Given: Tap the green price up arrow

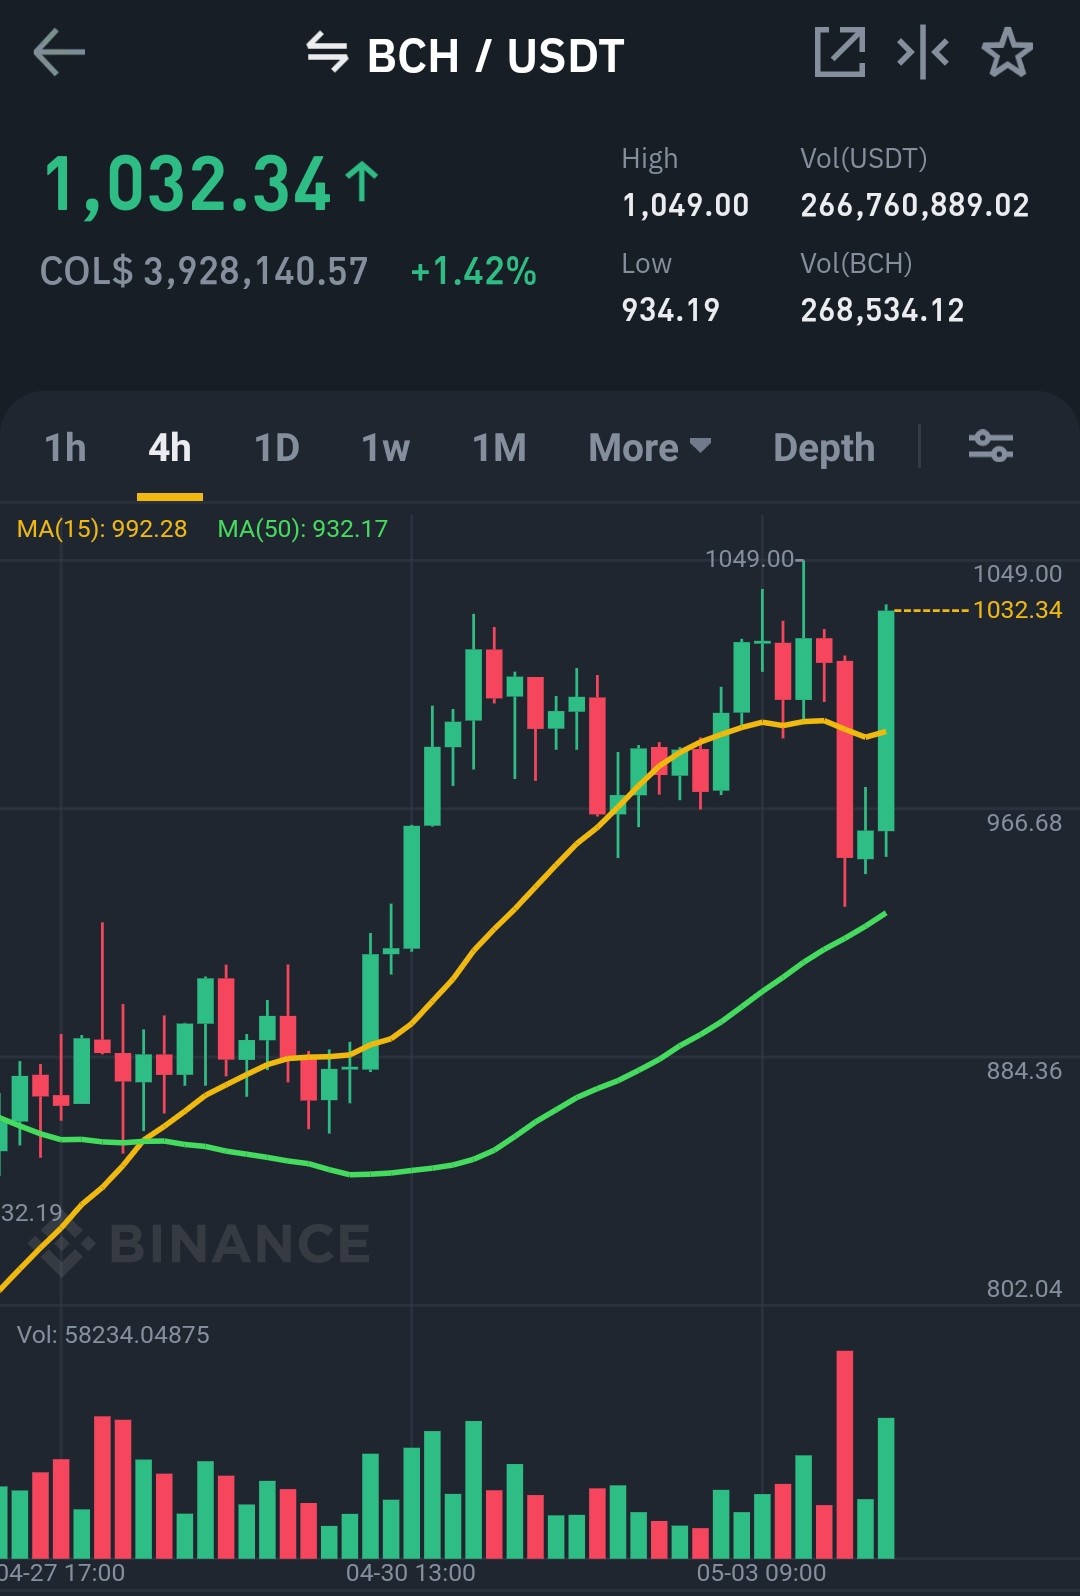Looking at the screenshot, I should point(362,183).
